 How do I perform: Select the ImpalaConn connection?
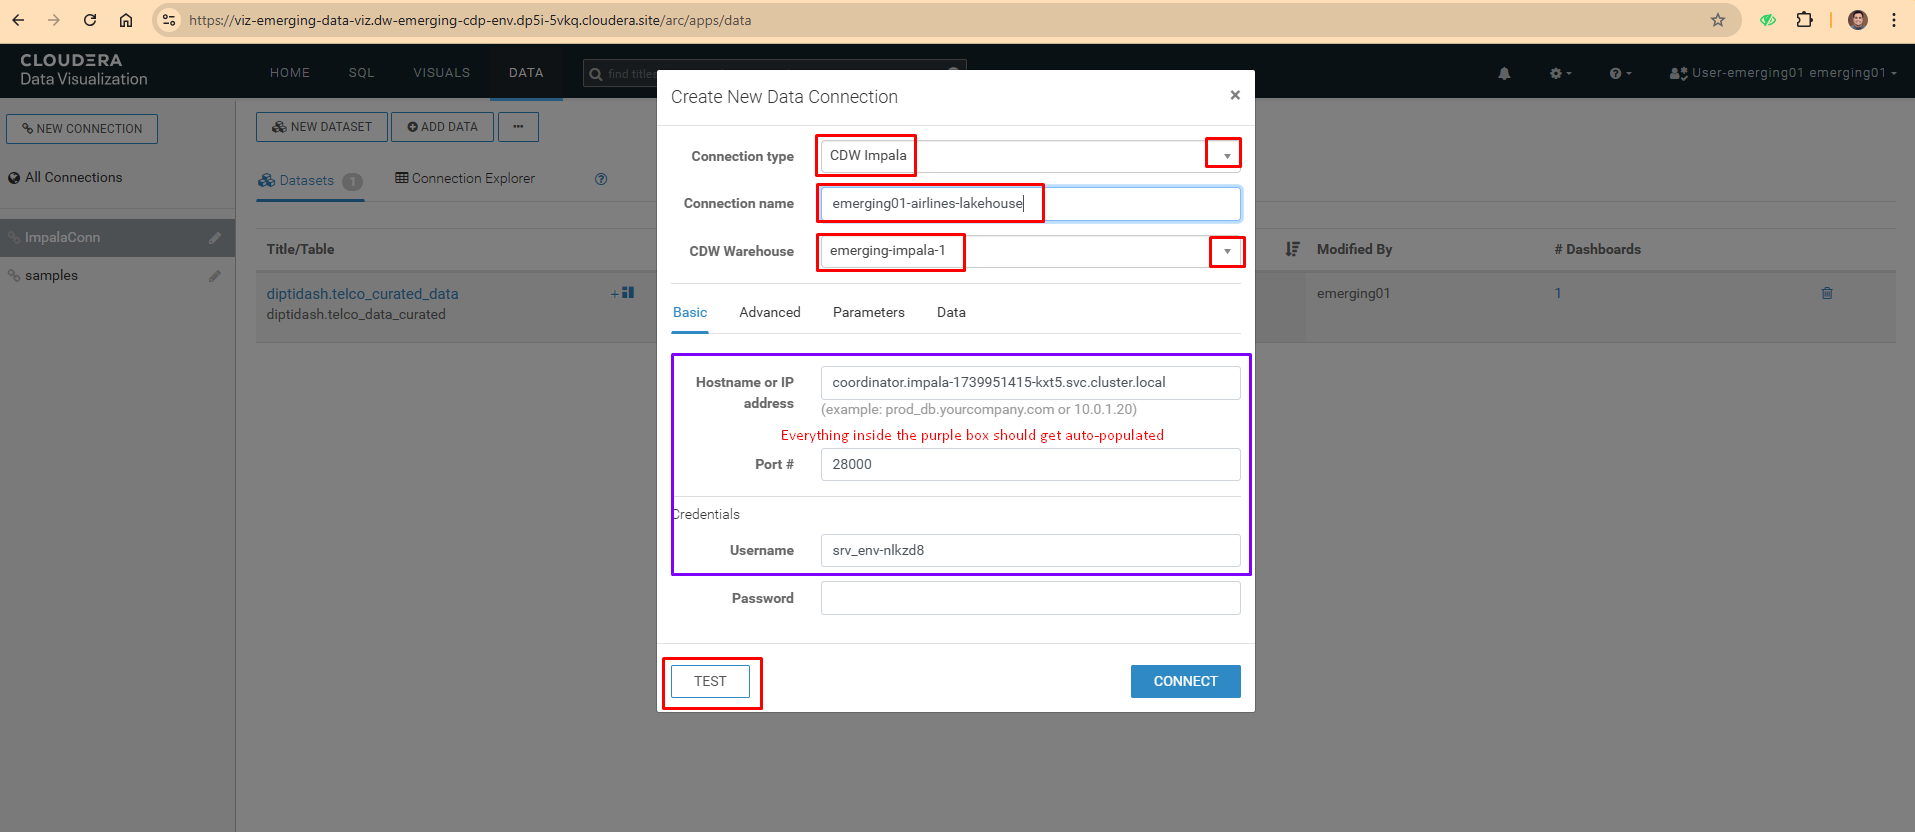coord(62,238)
